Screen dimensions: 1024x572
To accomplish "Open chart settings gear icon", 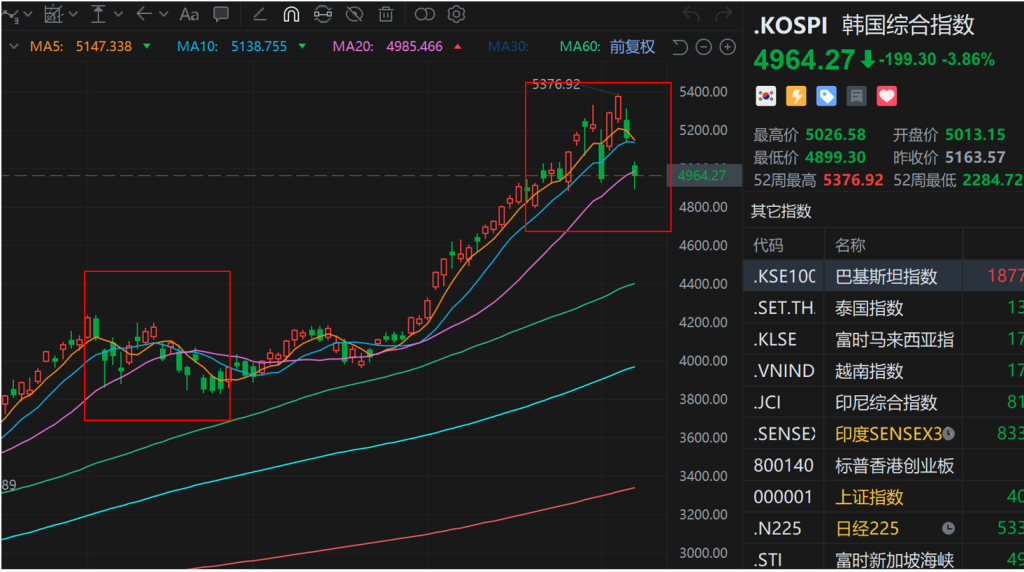I will pyautogui.click(x=457, y=14).
